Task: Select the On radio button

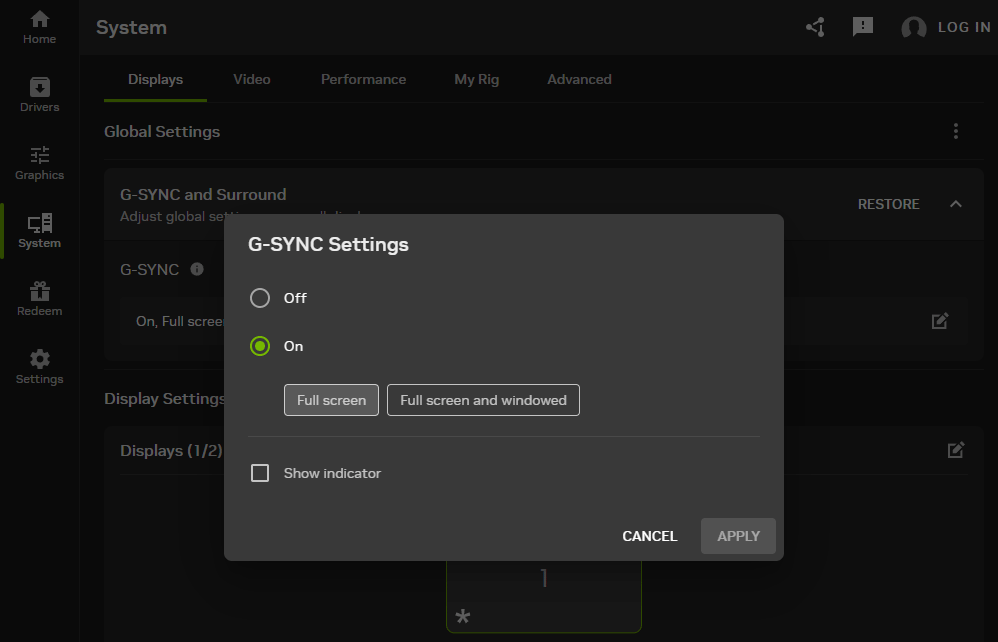Action: point(260,346)
